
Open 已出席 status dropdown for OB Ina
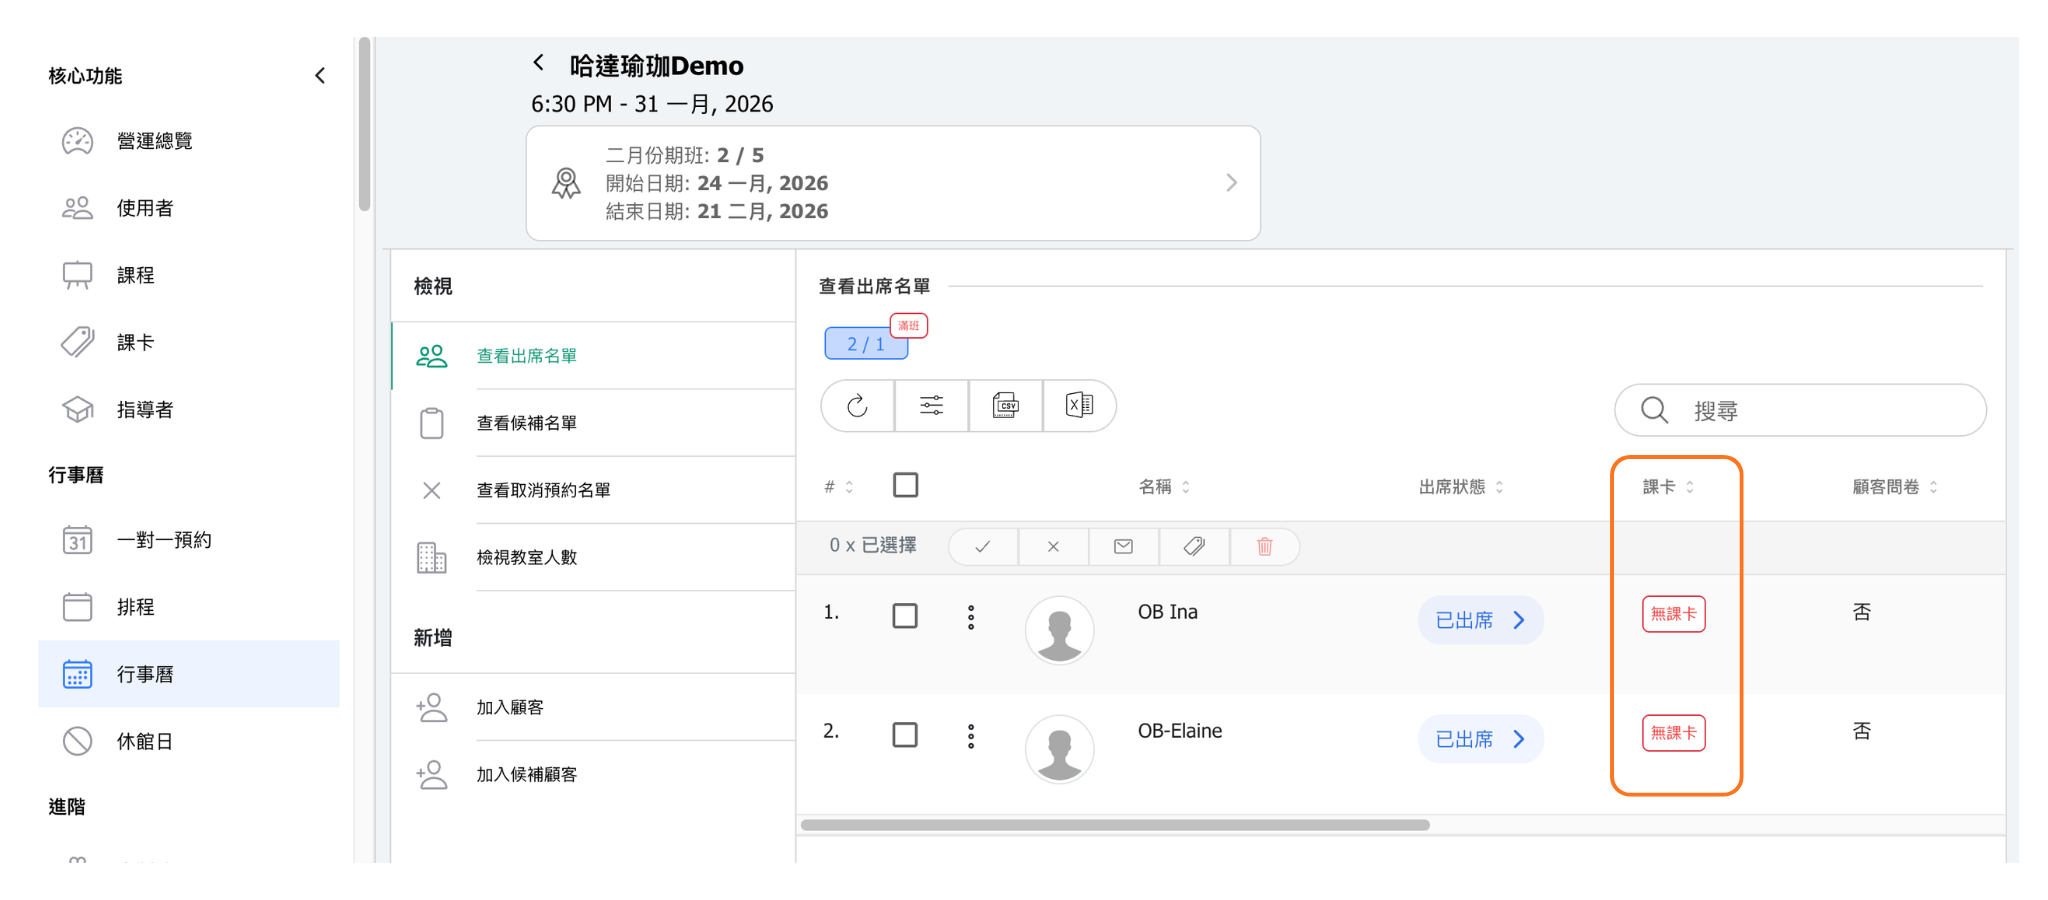pyautogui.click(x=1480, y=621)
